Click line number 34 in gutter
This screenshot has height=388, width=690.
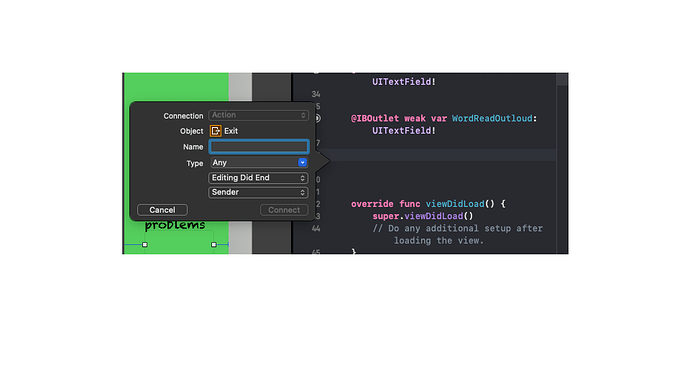point(316,94)
